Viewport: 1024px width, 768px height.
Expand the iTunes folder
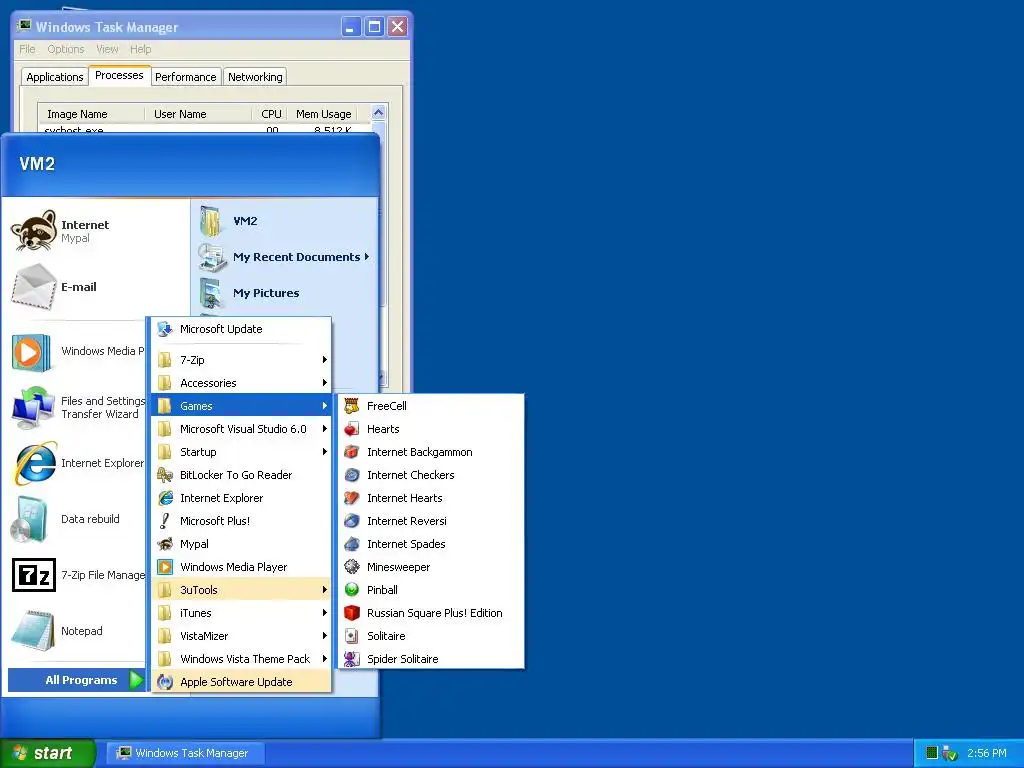click(x=242, y=613)
